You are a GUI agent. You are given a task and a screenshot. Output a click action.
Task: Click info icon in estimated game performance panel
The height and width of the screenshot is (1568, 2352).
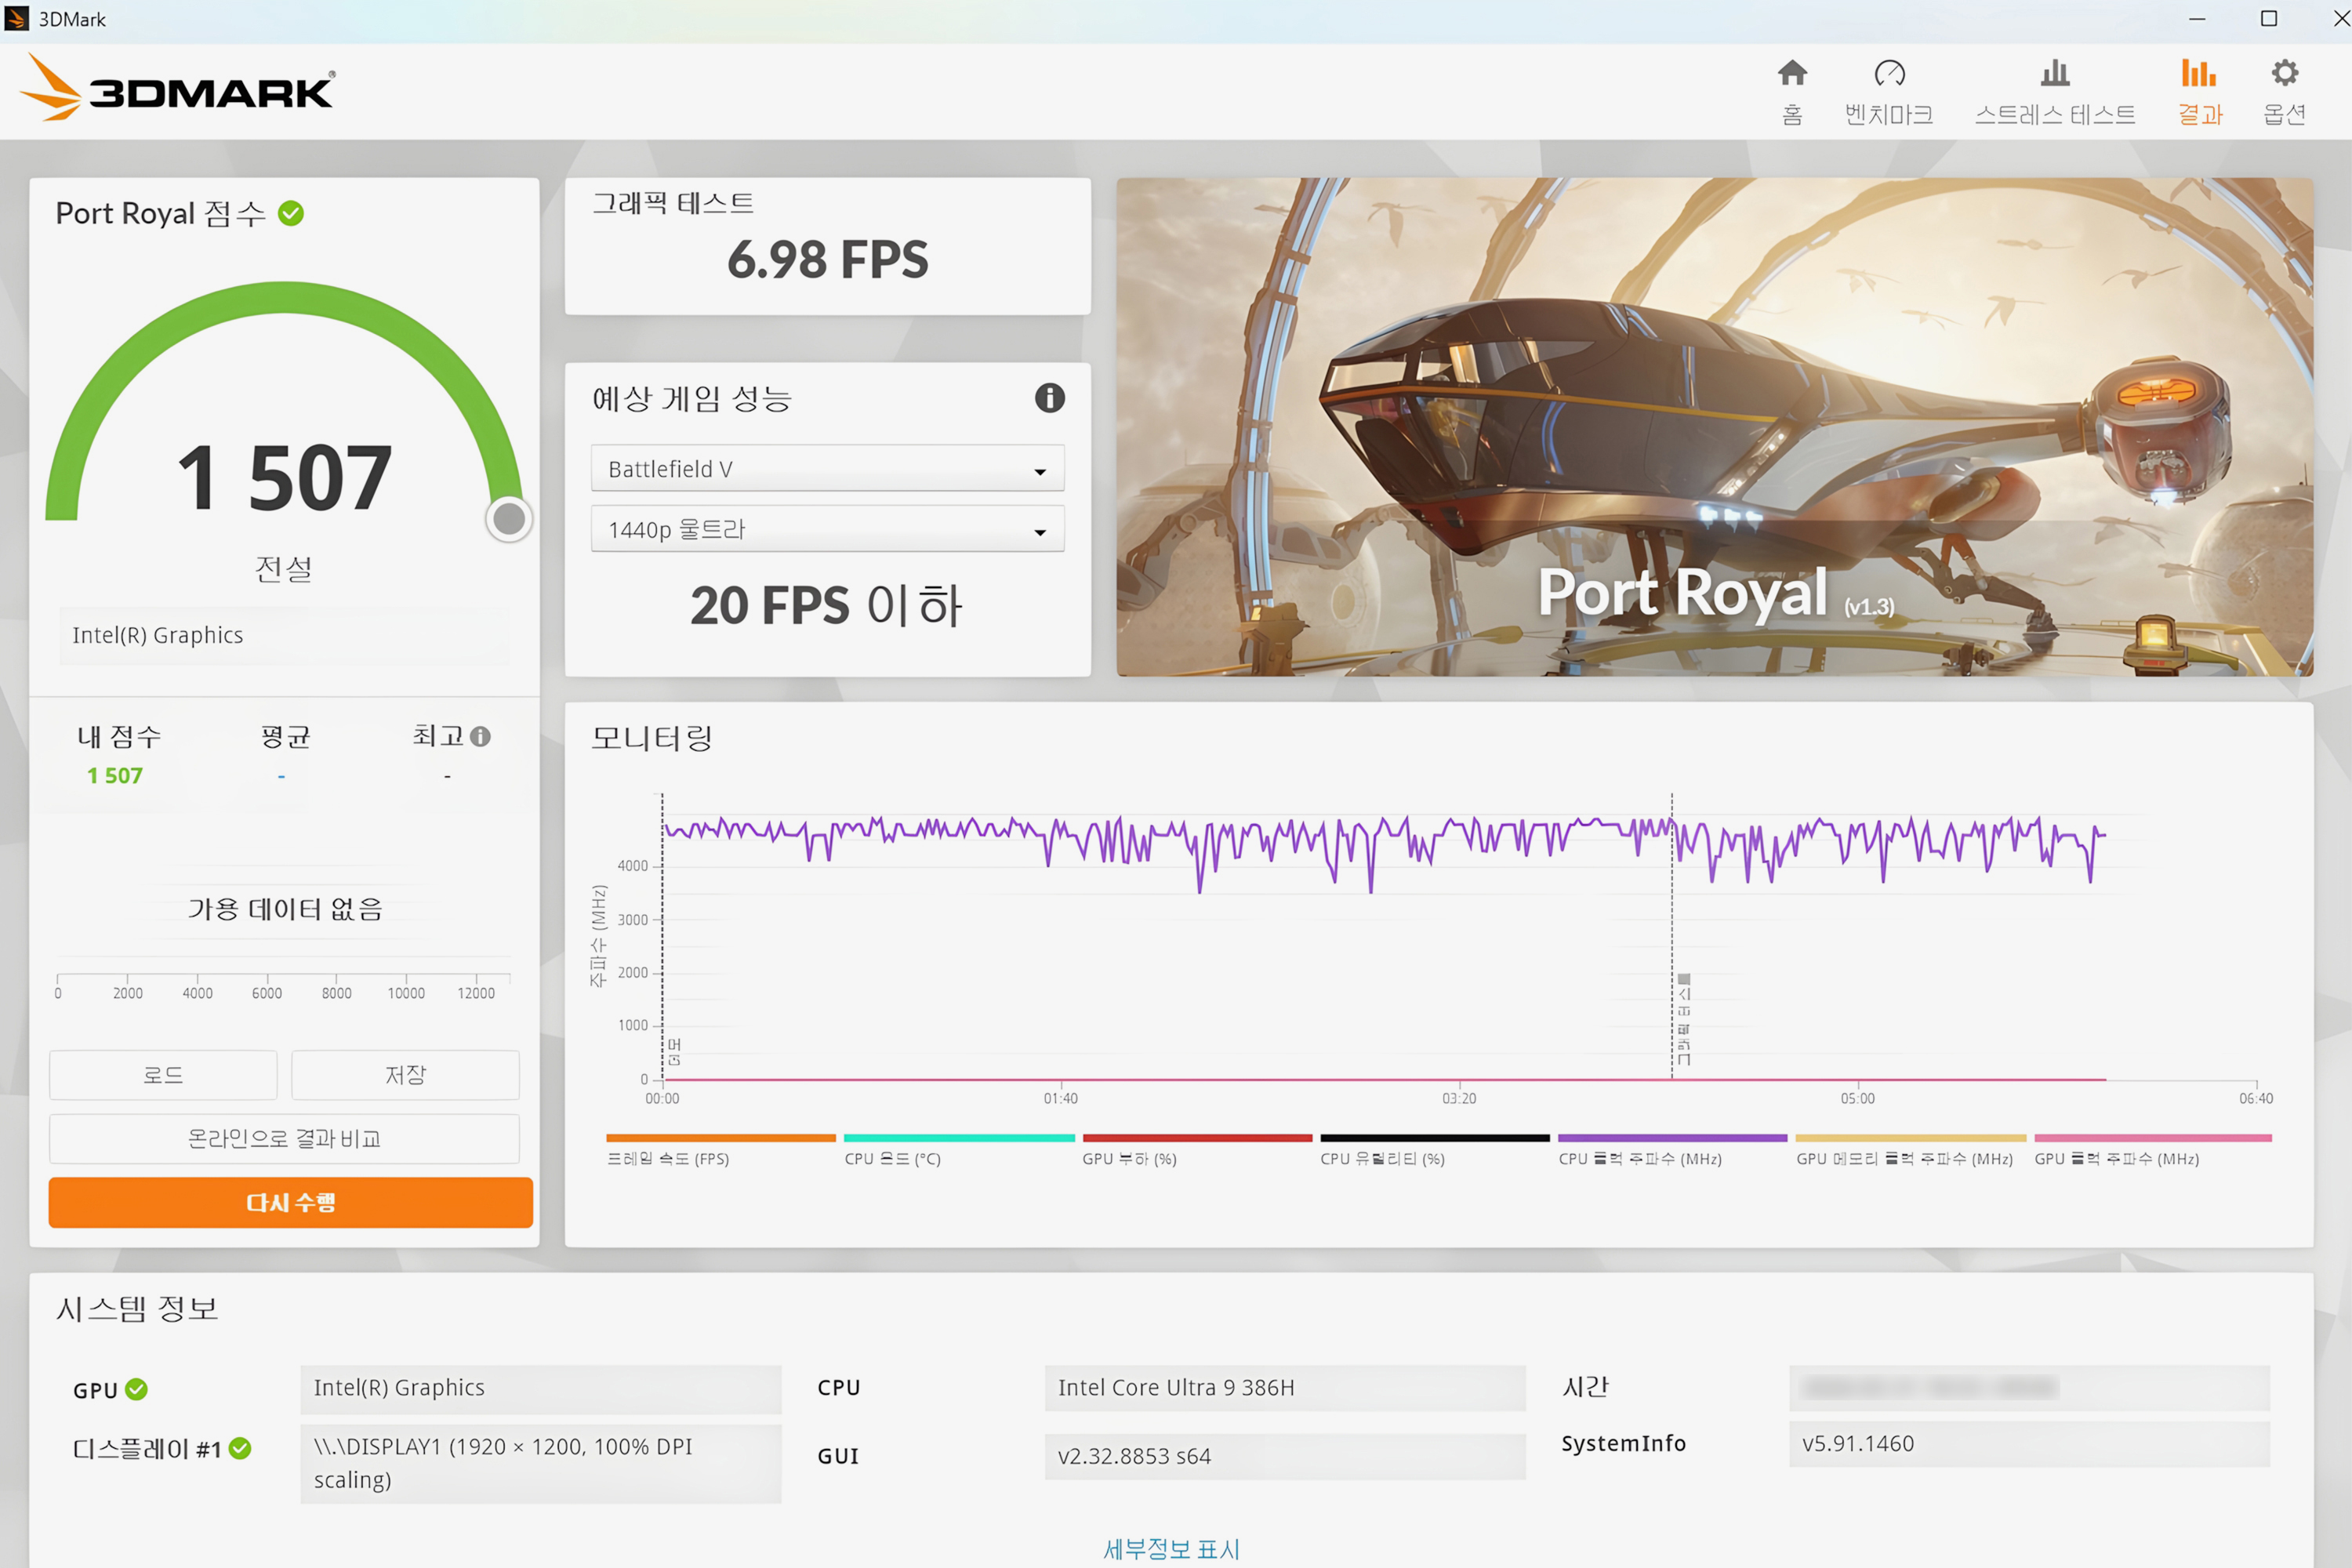pos(1049,398)
